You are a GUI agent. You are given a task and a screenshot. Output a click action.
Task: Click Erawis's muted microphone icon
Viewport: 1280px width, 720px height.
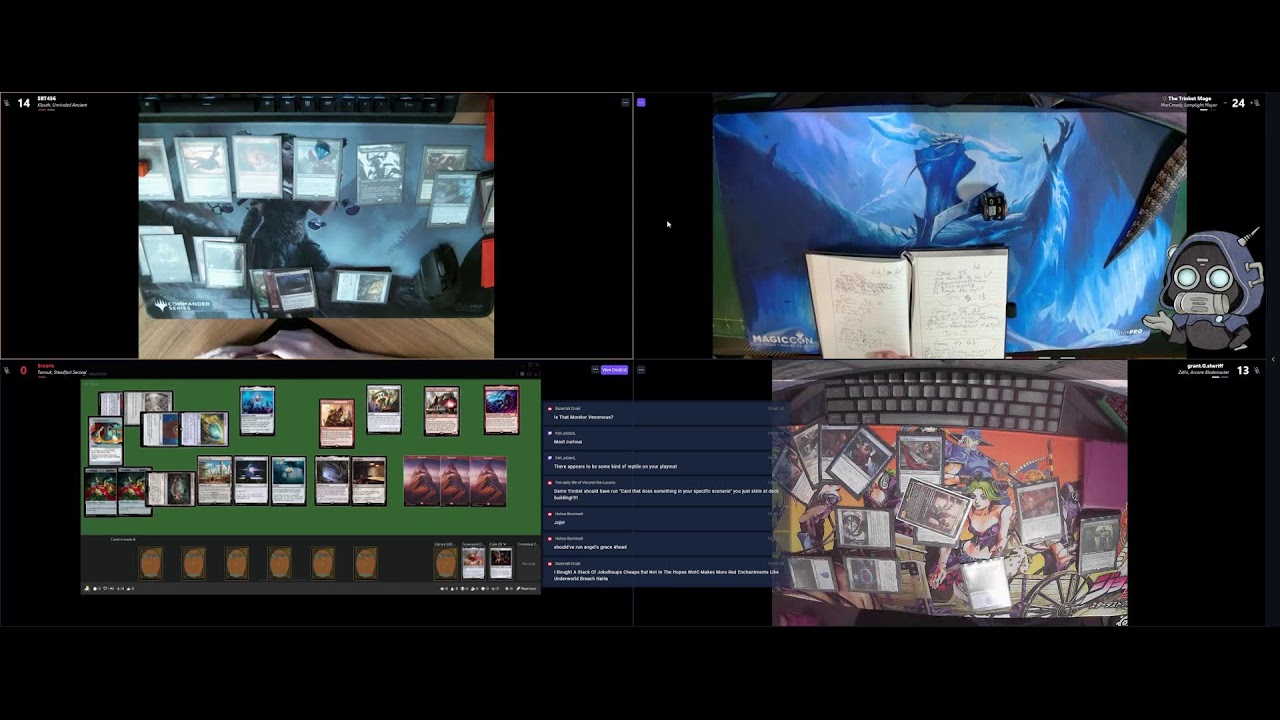(6, 370)
